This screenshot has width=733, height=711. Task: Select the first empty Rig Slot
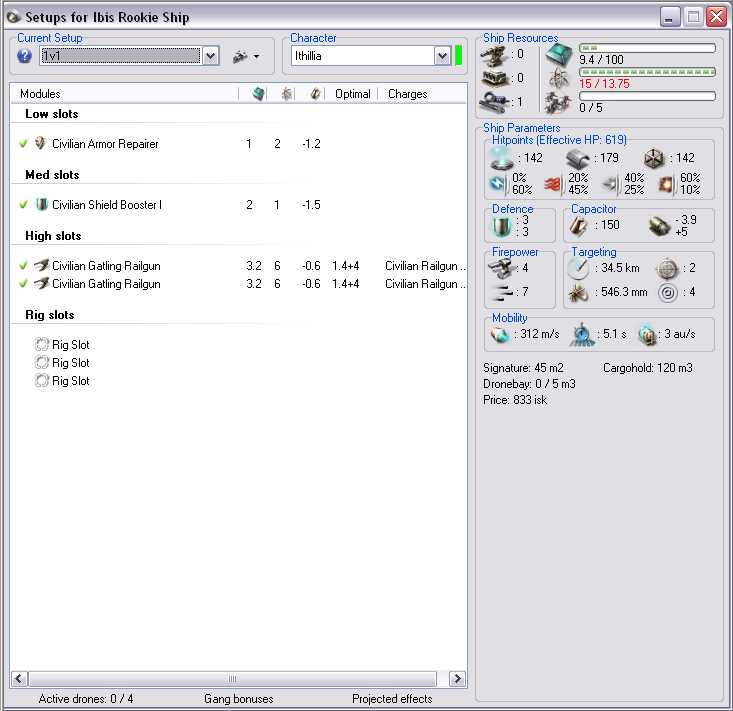[62, 345]
